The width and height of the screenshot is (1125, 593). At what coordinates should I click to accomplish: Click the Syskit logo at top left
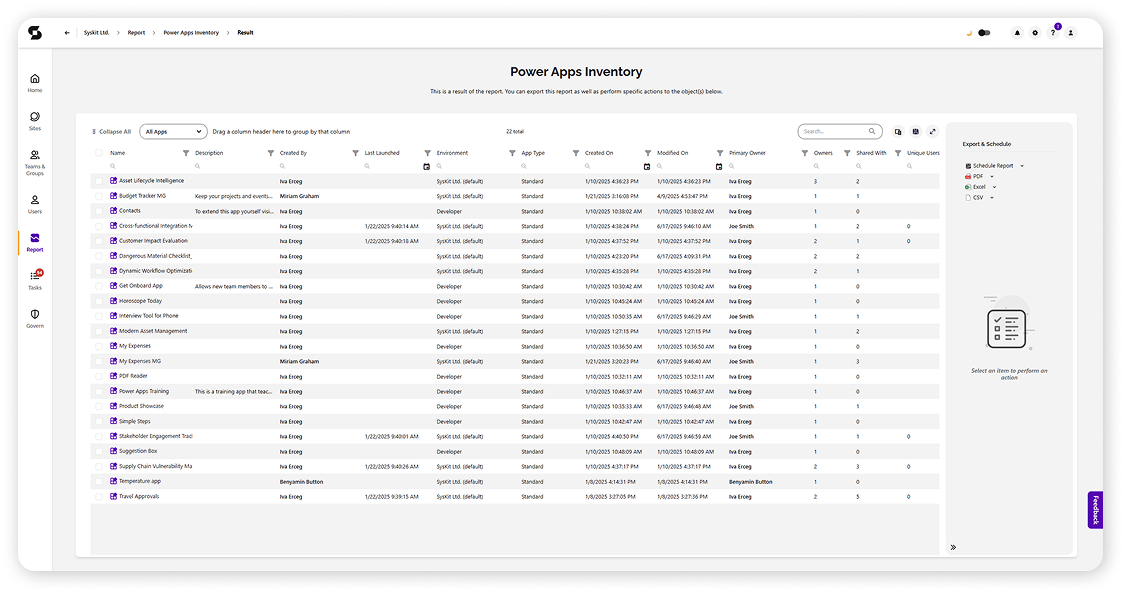click(34, 33)
